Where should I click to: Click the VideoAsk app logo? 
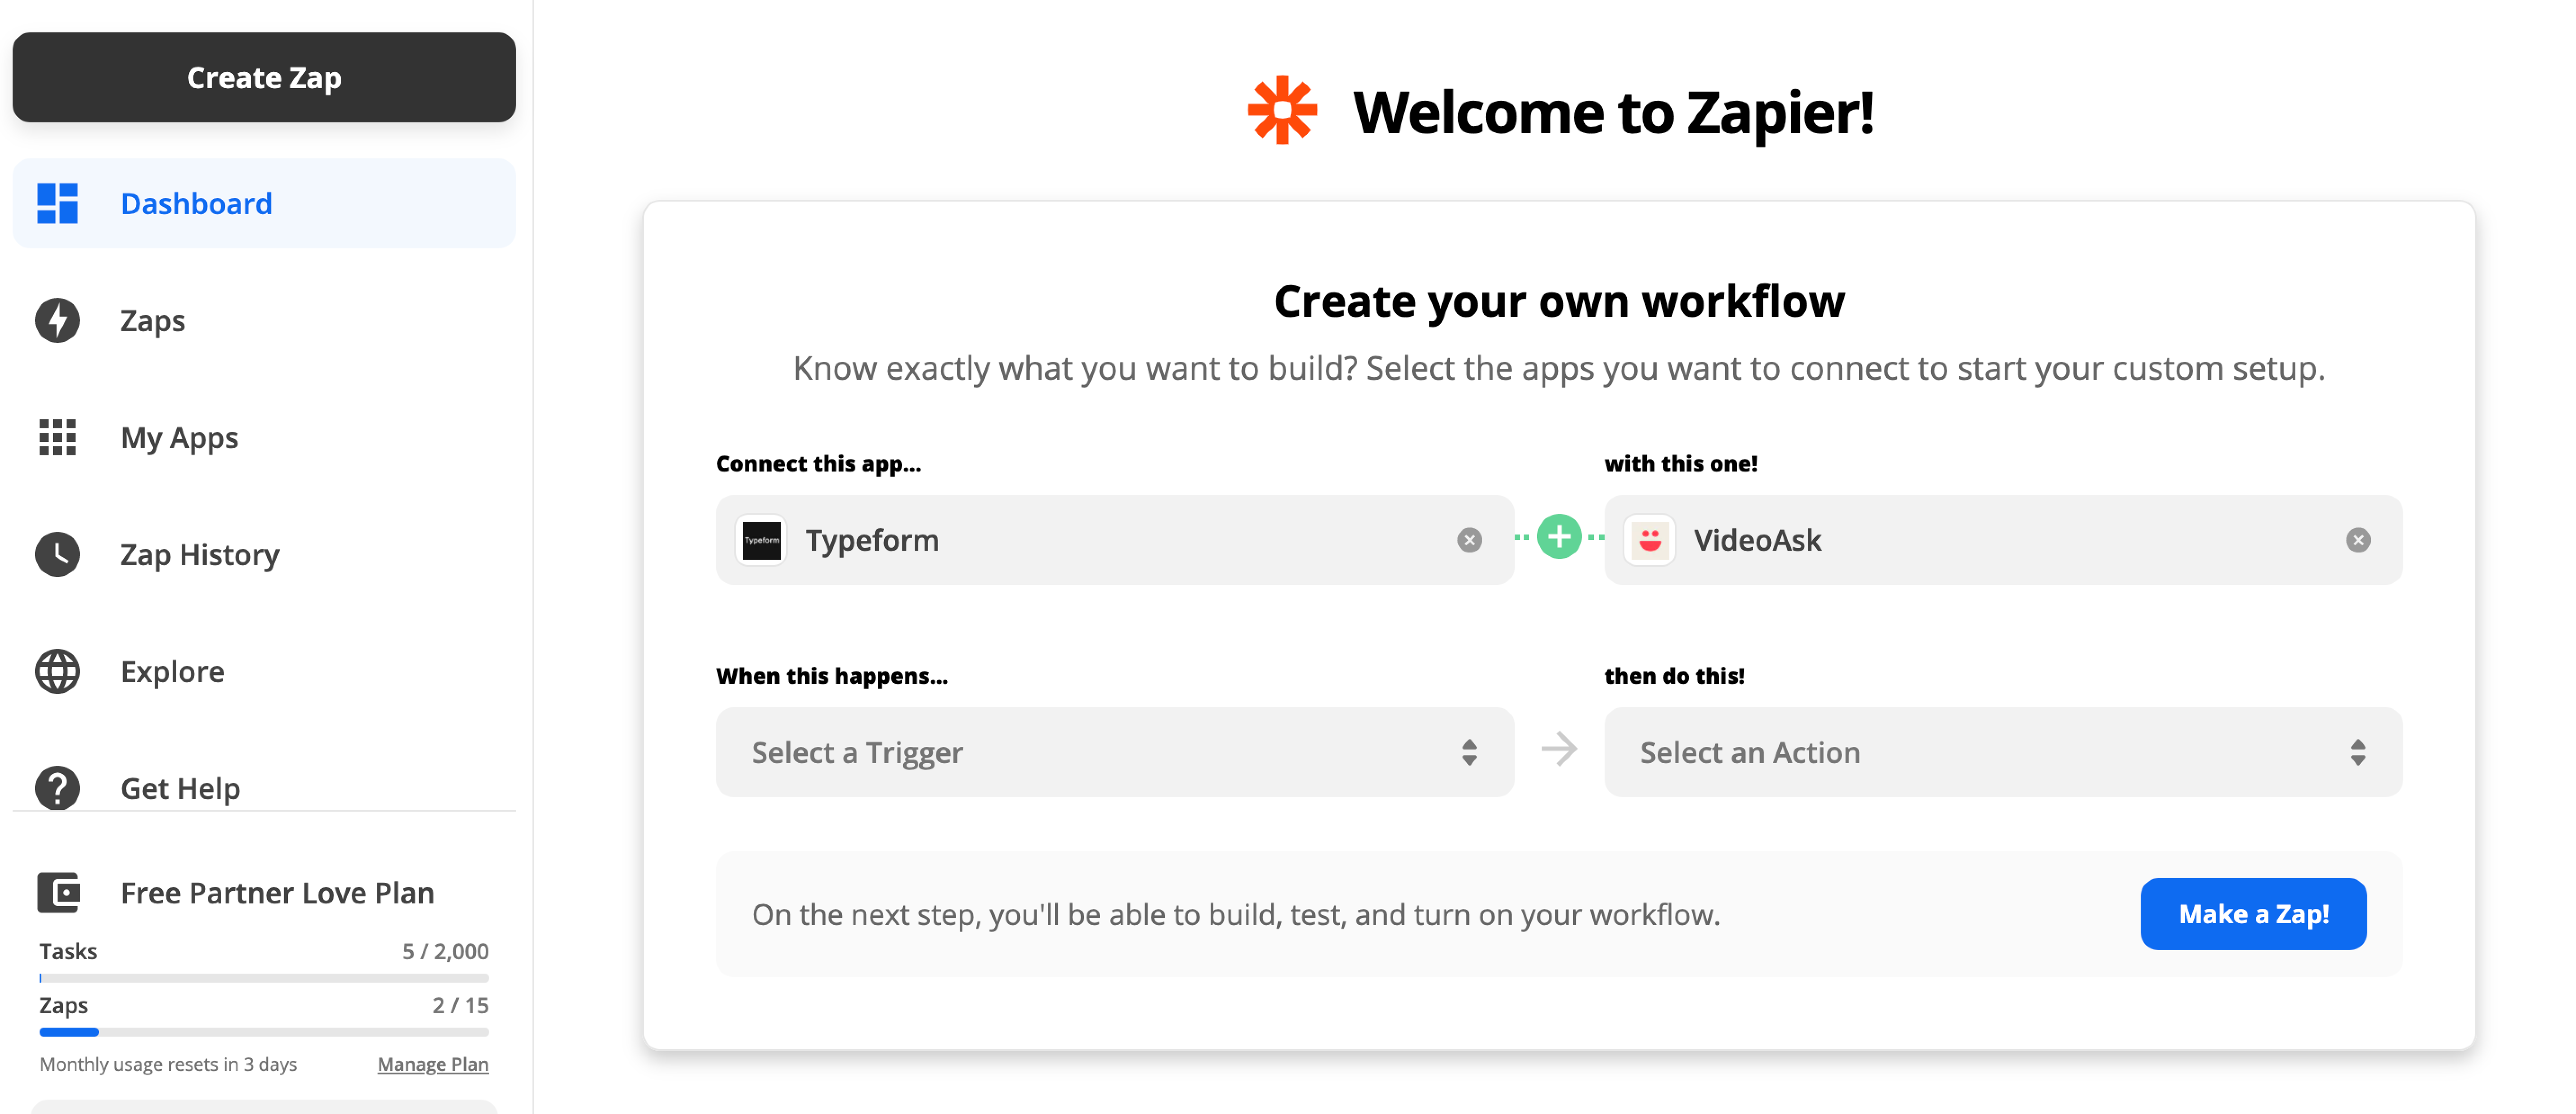click(1649, 540)
